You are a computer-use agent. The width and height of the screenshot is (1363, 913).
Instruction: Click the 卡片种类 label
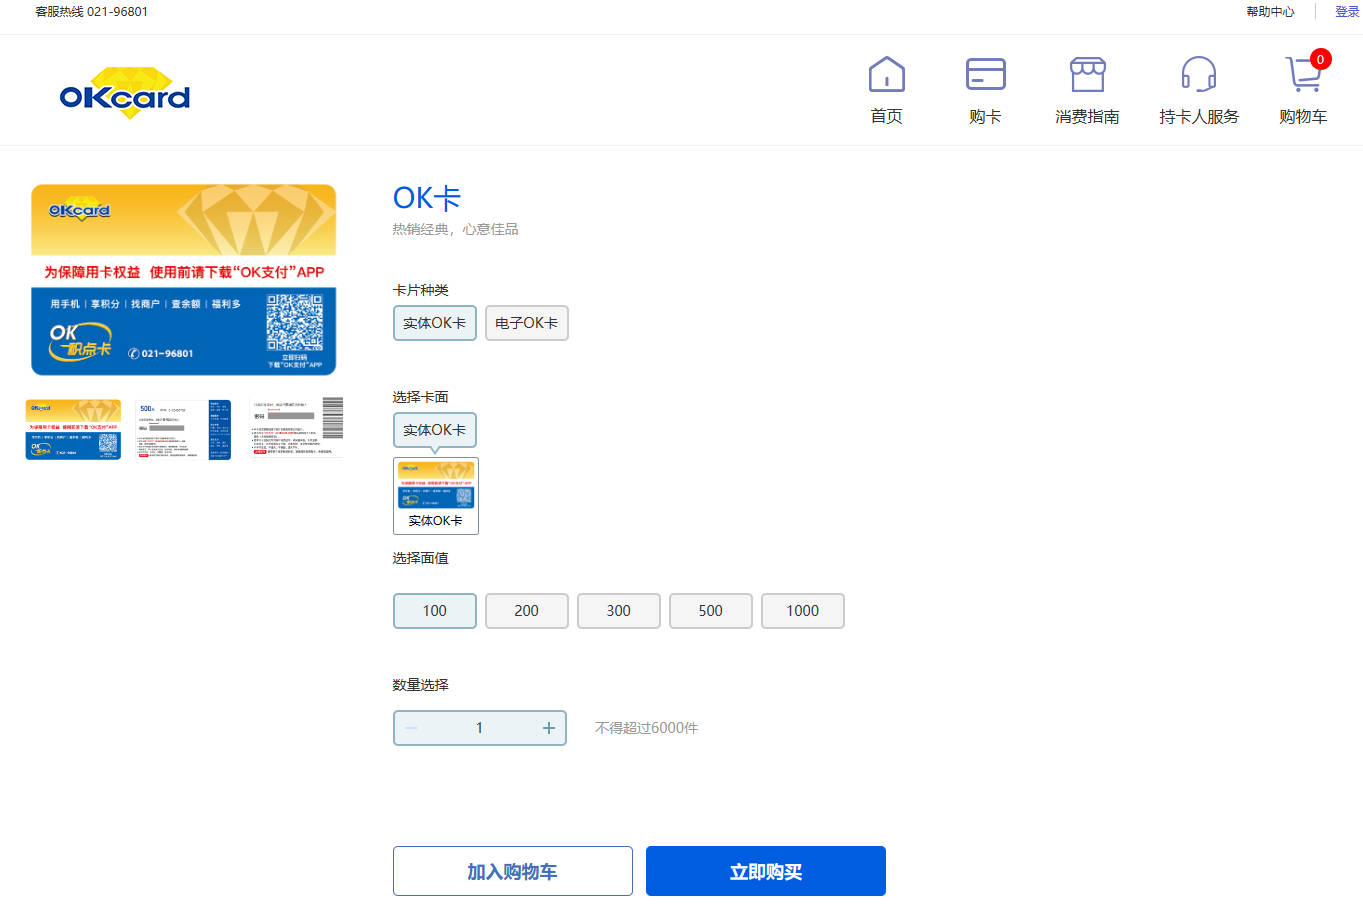click(x=421, y=290)
